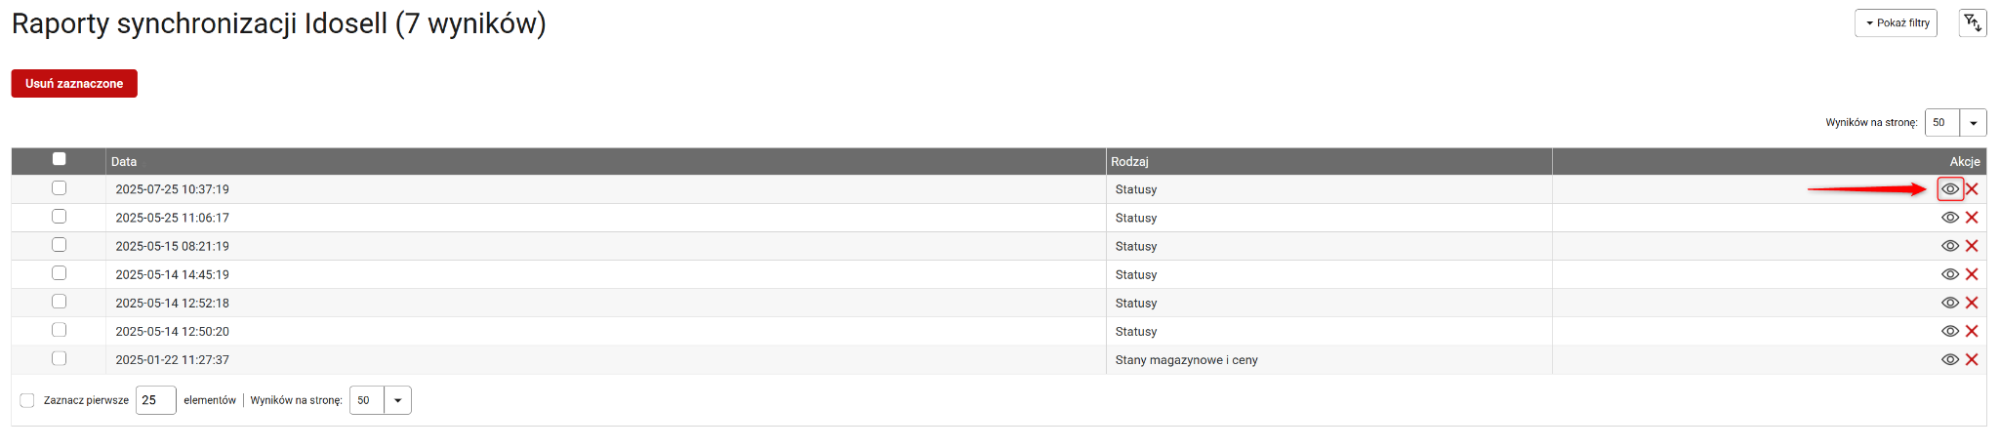View the Stany magazynowe i ceny report
This screenshot has width=1999, height=438.
pyautogui.click(x=1949, y=360)
